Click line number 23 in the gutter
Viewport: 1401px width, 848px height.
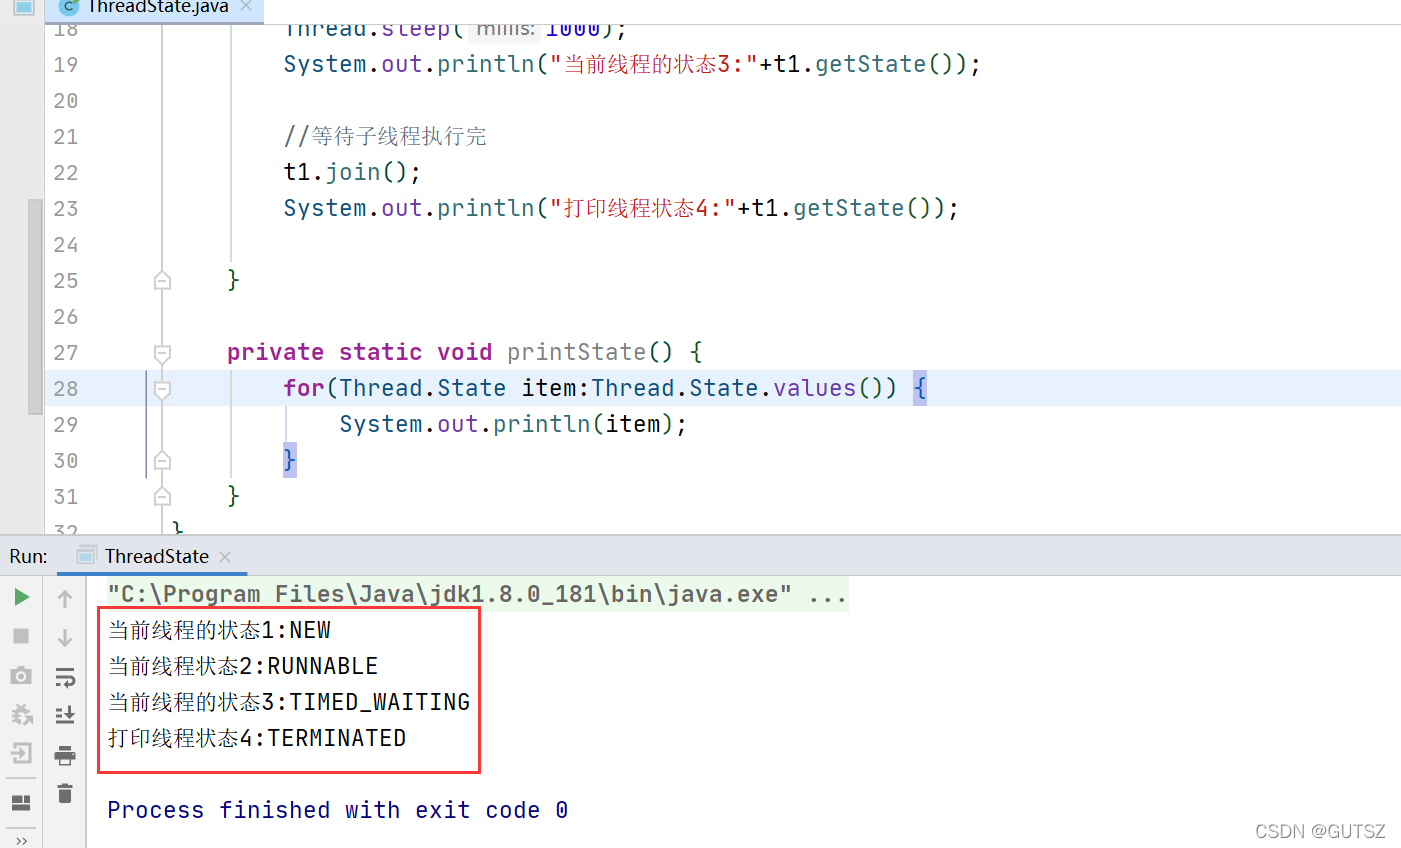pyautogui.click(x=66, y=208)
